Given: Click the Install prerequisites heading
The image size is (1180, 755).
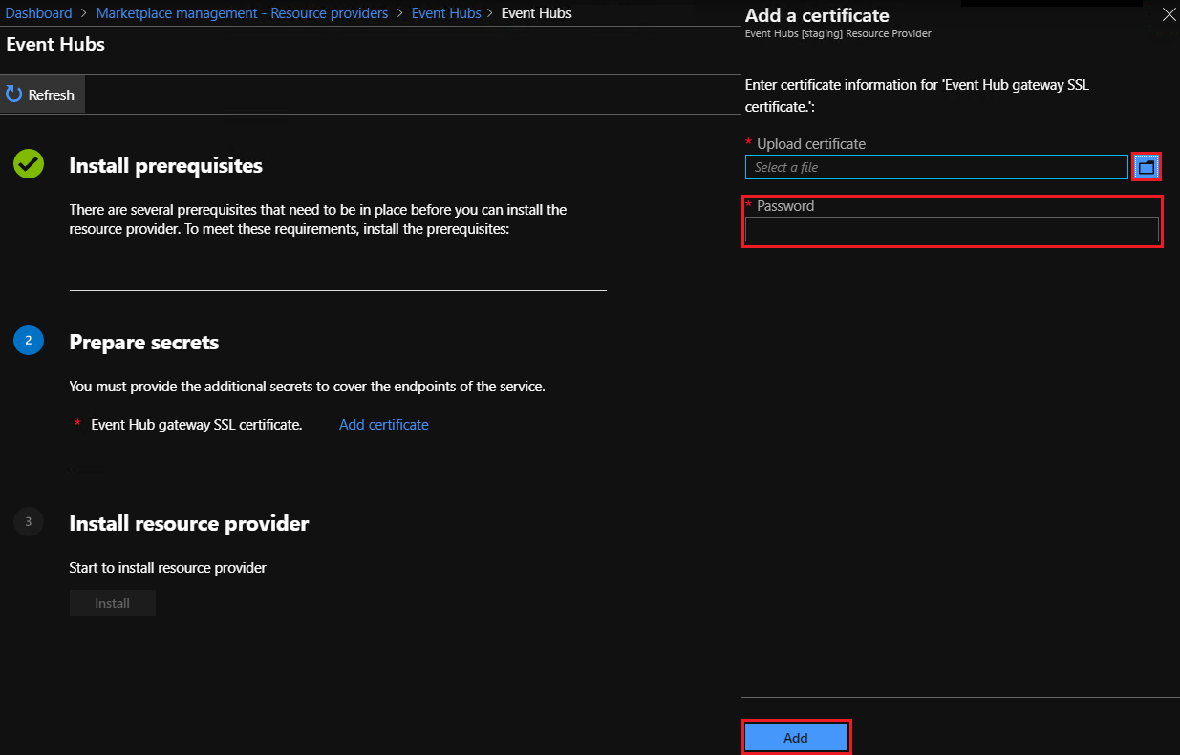Looking at the screenshot, I should 166,165.
